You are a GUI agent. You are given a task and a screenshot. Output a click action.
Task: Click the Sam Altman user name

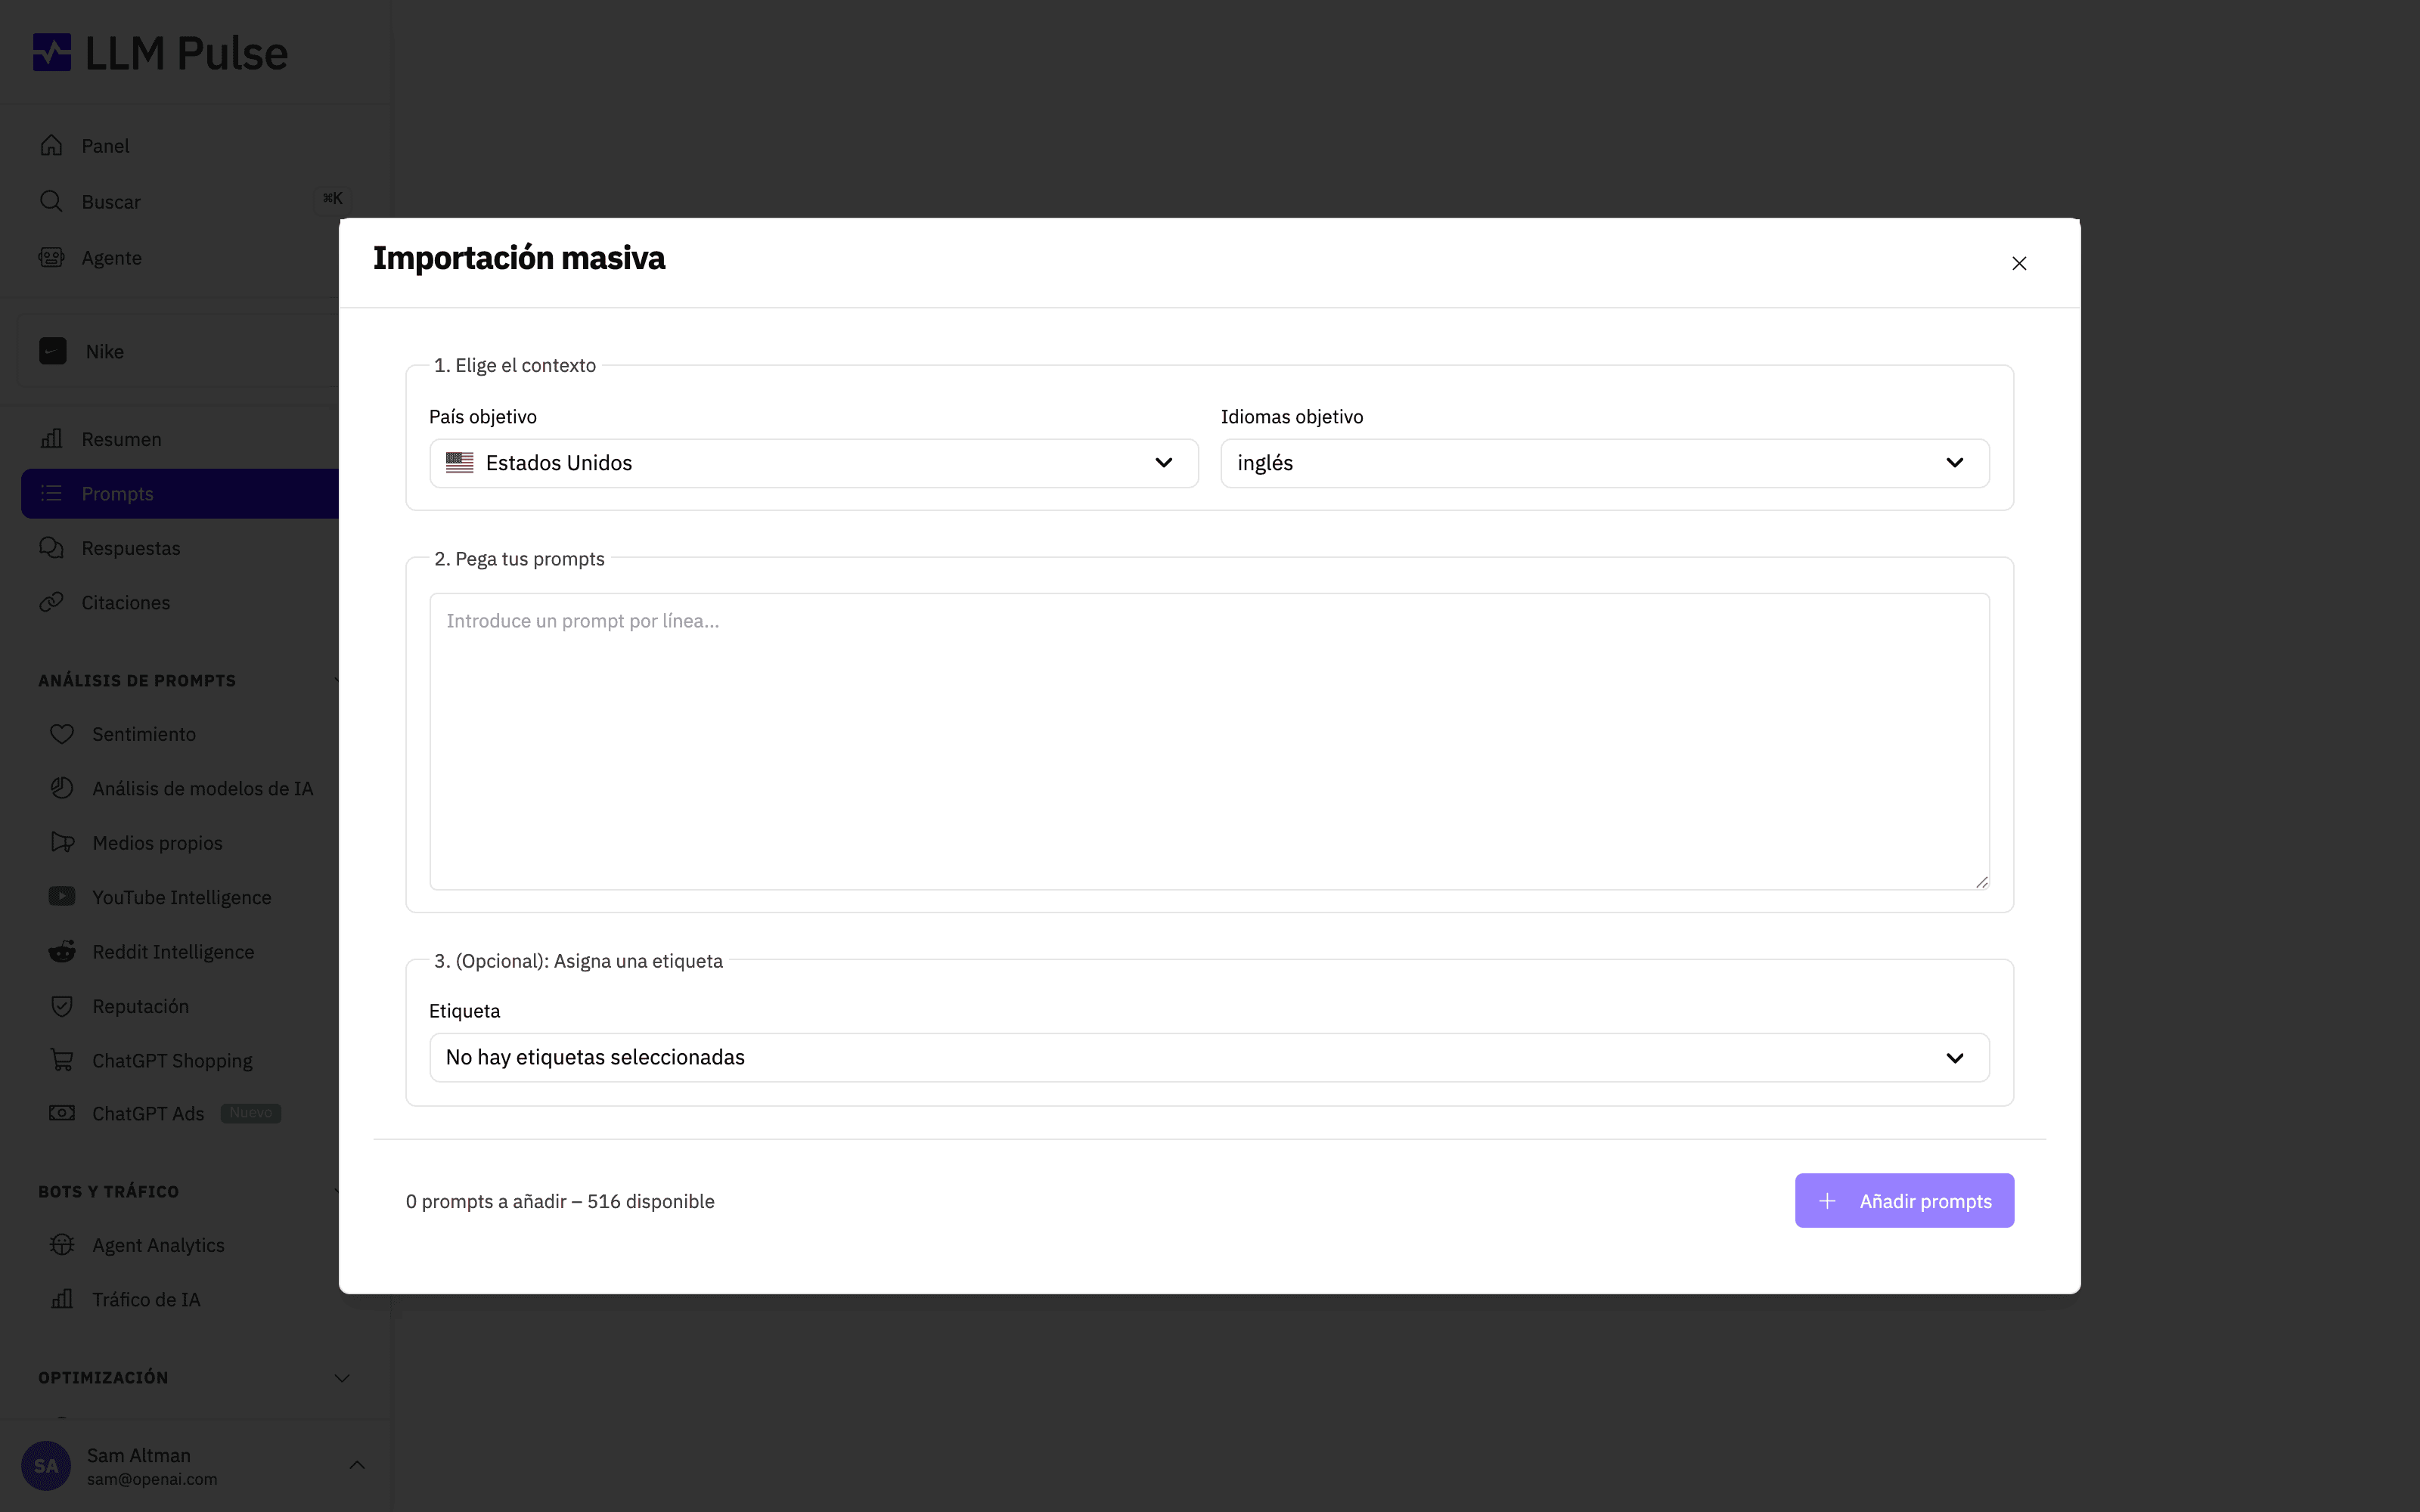click(139, 1455)
